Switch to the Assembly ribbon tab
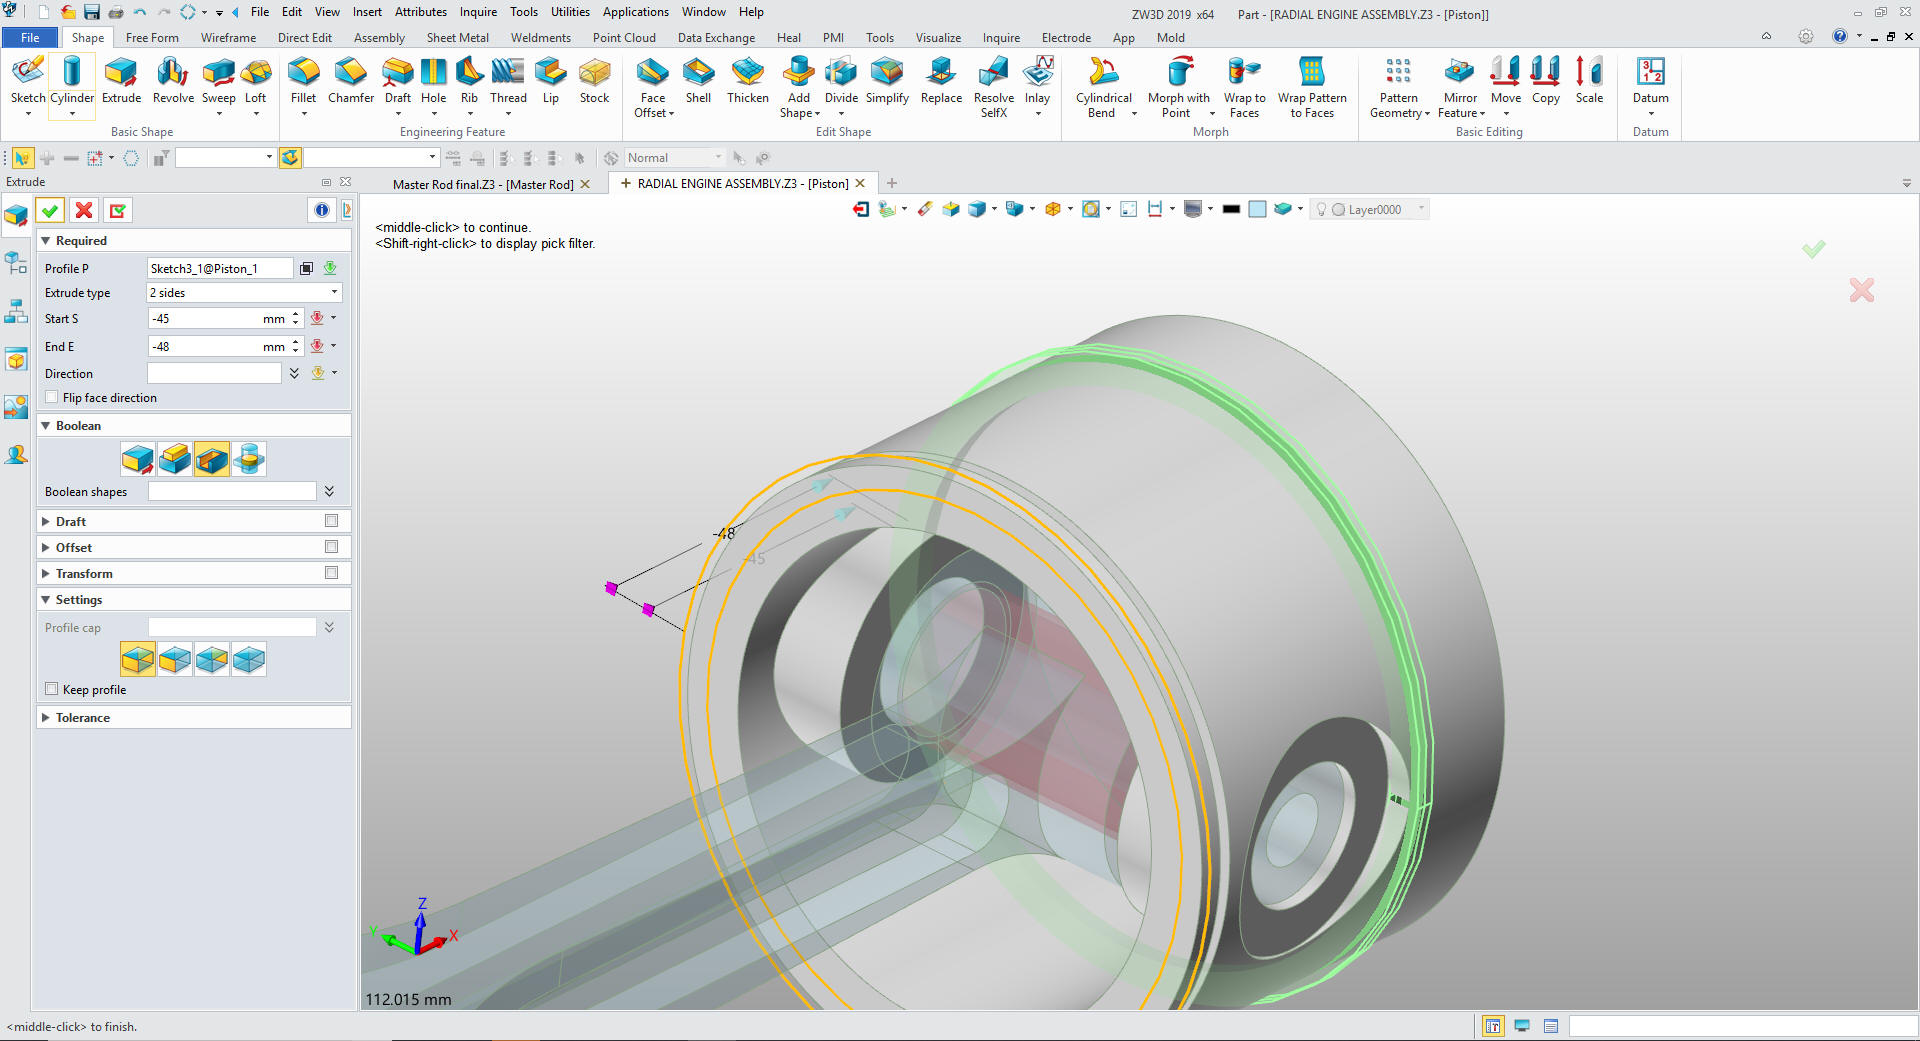Screen dimensions: 1920x1041 click(x=379, y=38)
